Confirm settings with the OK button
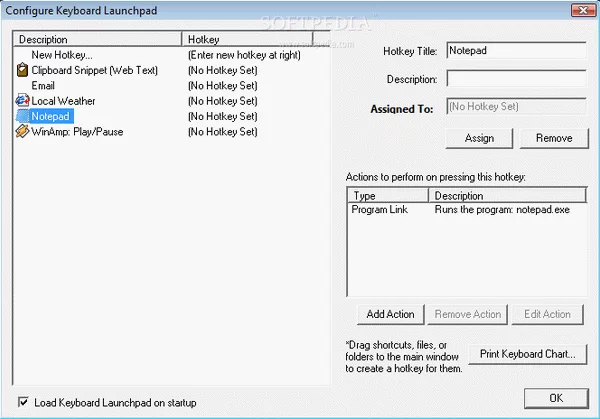The width and height of the screenshot is (600, 419). pyautogui.click(x=556, y=398)
